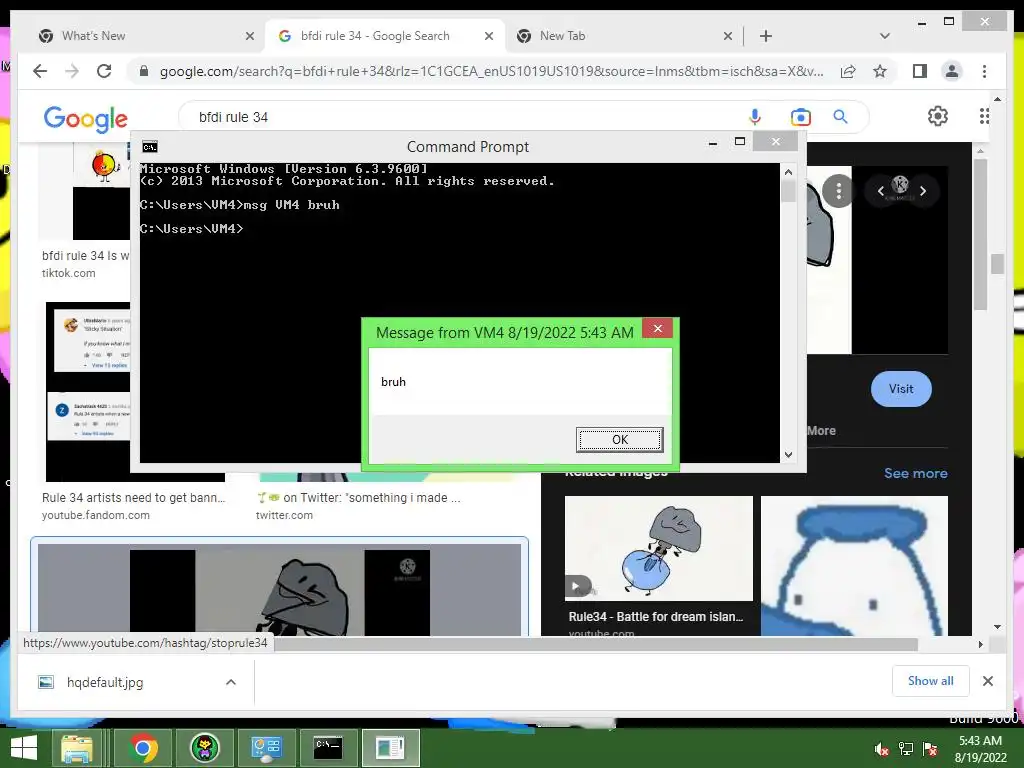Click the hqdefault.jpg file icon
Screen dimensions: 1024x768
(x=46, y=682)
